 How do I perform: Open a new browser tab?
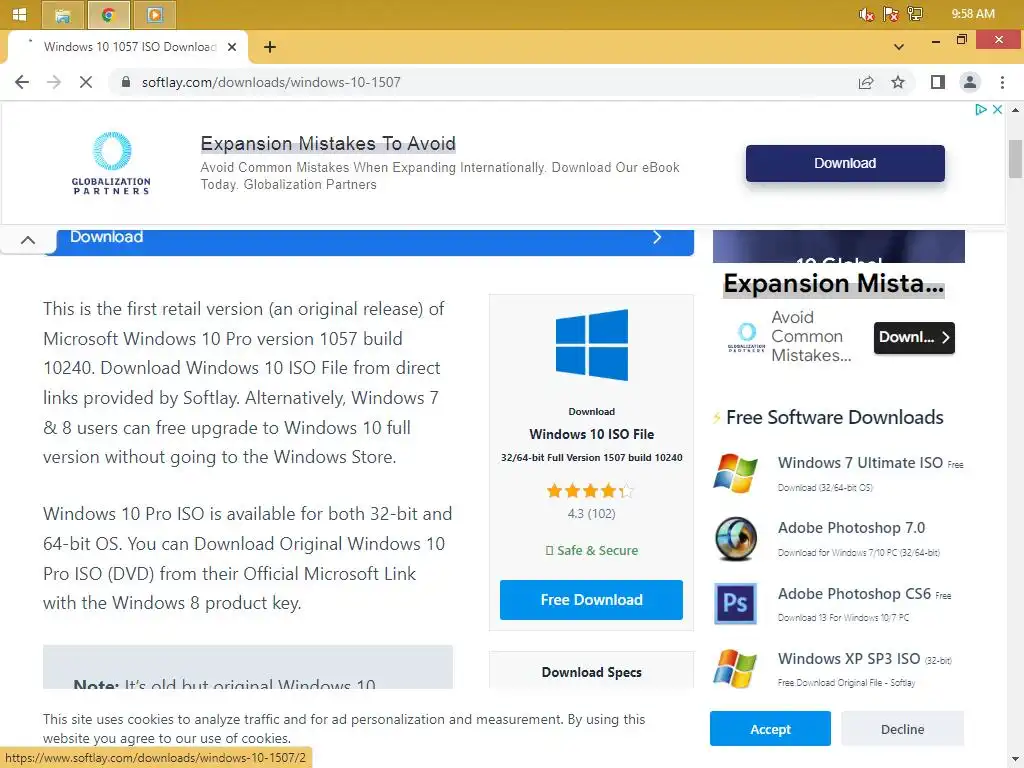[270, 47]
